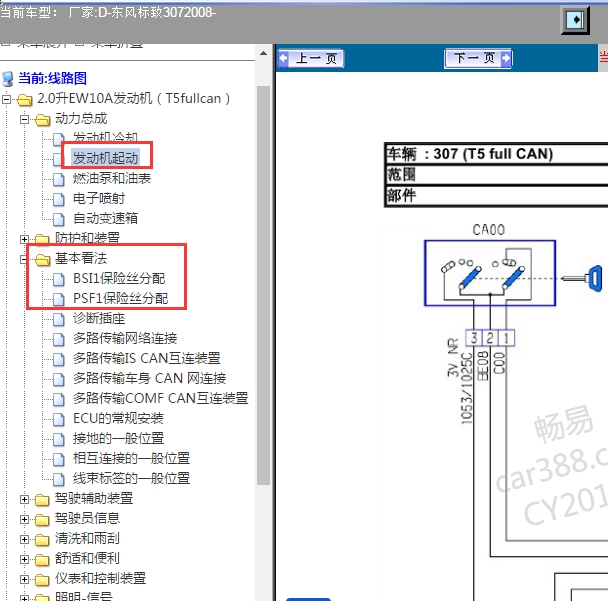Image resolution: width=608 pixels, height=601 pixels.
Task: Click the exit arrow icon at top right
Action: (575, 20)
